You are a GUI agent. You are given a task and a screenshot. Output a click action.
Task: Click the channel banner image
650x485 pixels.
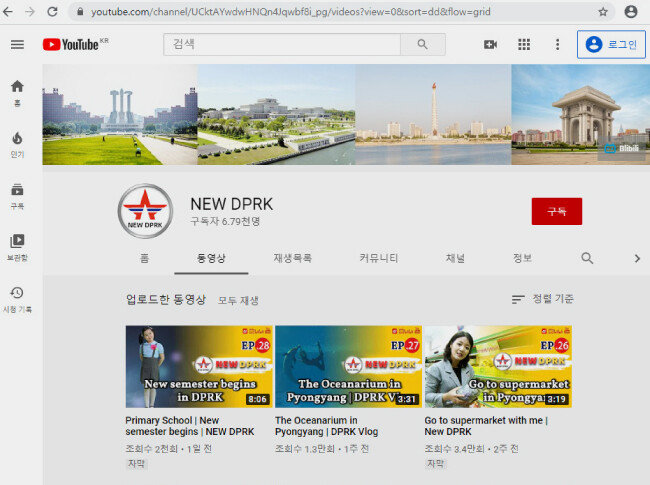(346, 114)
